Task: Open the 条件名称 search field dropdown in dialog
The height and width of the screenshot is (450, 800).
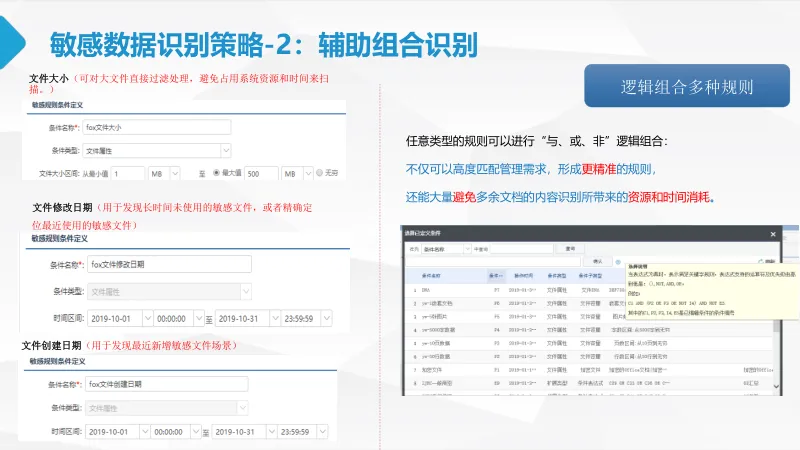Action: [467, 249]
